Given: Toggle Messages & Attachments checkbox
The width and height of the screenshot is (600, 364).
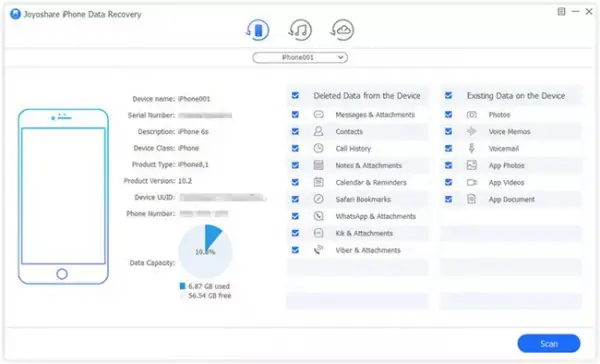Looking at the screenshot, I should 295,114.
